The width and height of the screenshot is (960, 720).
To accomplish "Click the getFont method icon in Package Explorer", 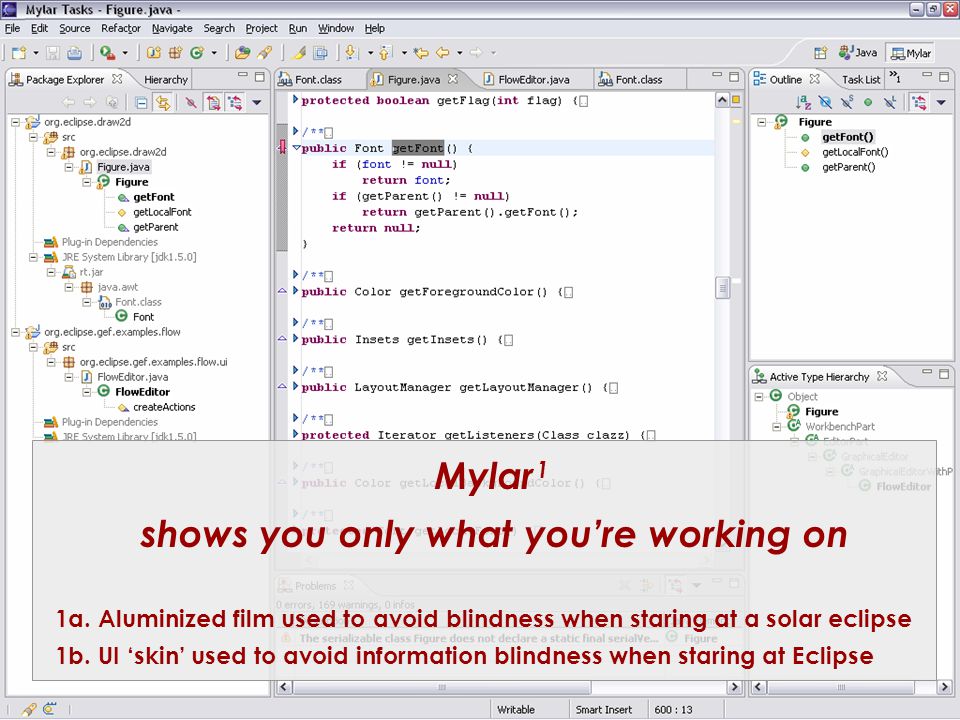I will (x=123, y=197).
